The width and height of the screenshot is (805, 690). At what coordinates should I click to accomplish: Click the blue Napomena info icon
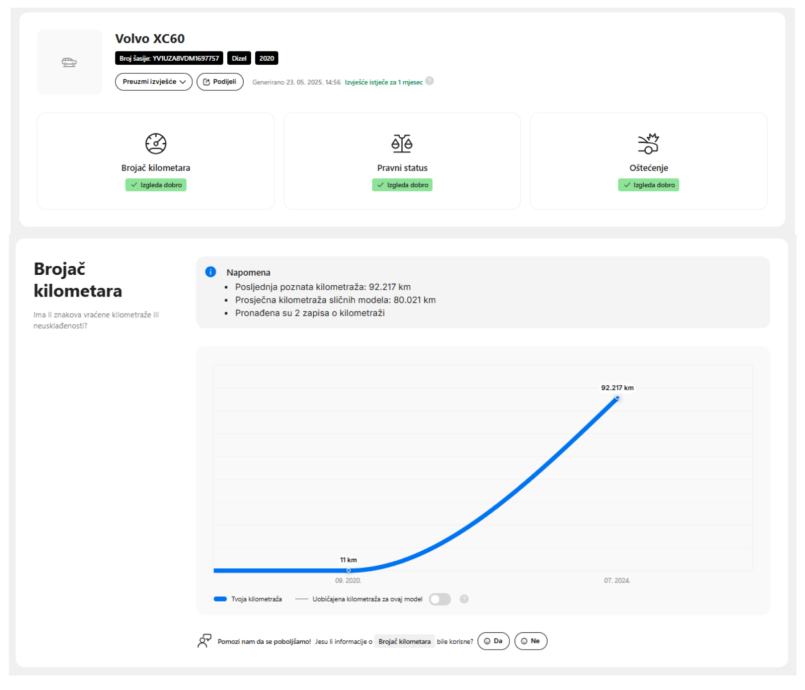point(210,271)
